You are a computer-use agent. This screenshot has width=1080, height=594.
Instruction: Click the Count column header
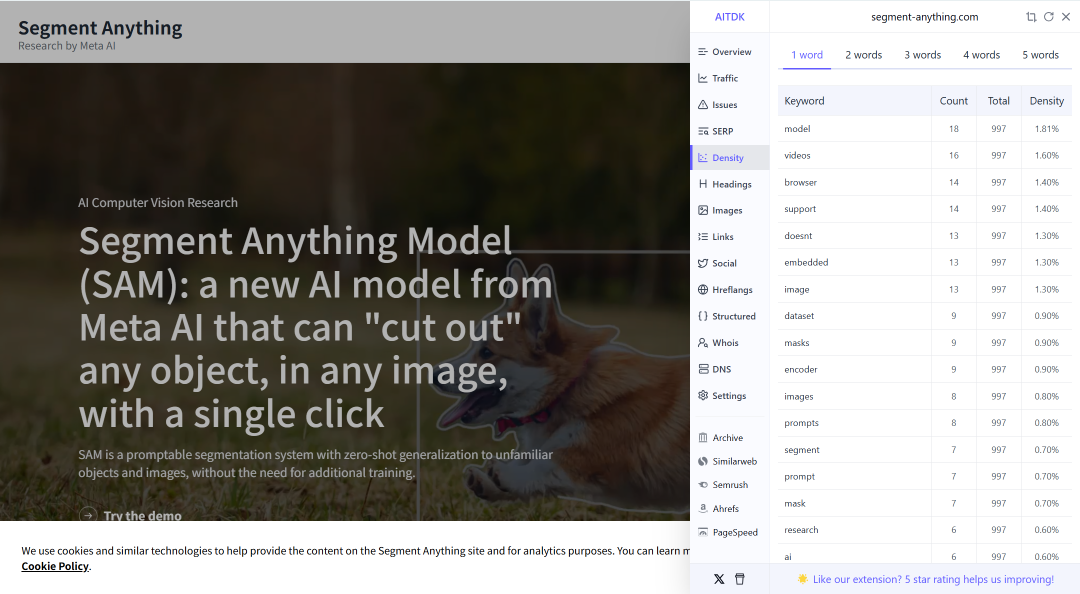pos(954,101)
